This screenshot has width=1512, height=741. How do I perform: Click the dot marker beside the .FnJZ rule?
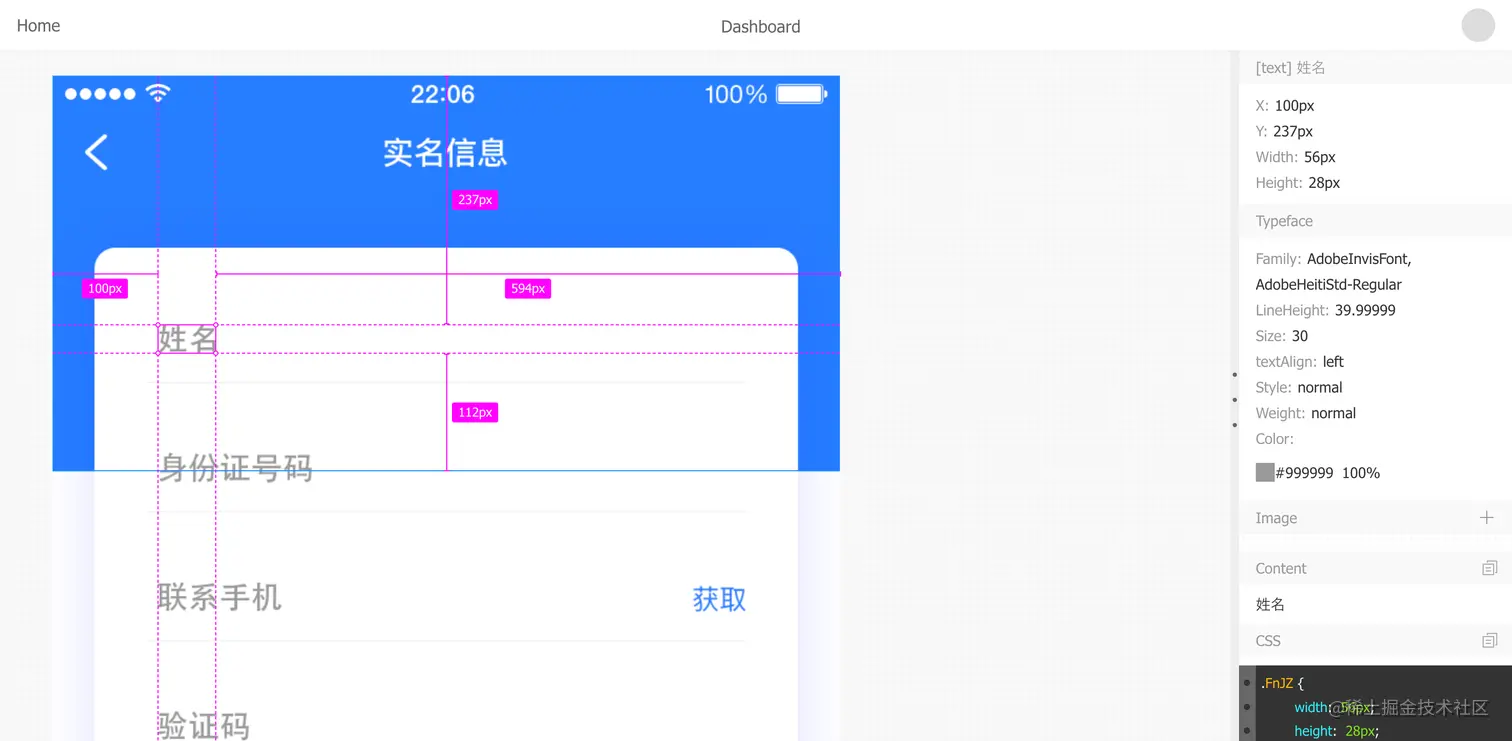pos(1246,683)
